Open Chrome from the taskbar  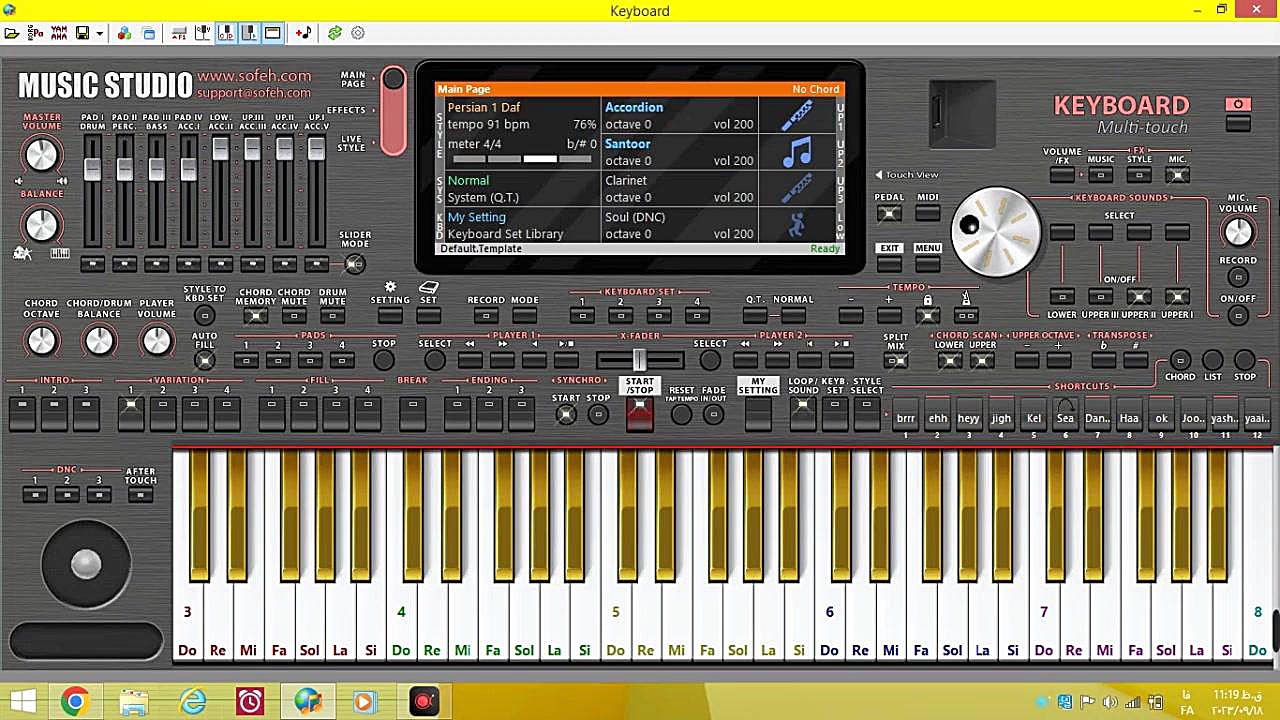coord(74,702)
